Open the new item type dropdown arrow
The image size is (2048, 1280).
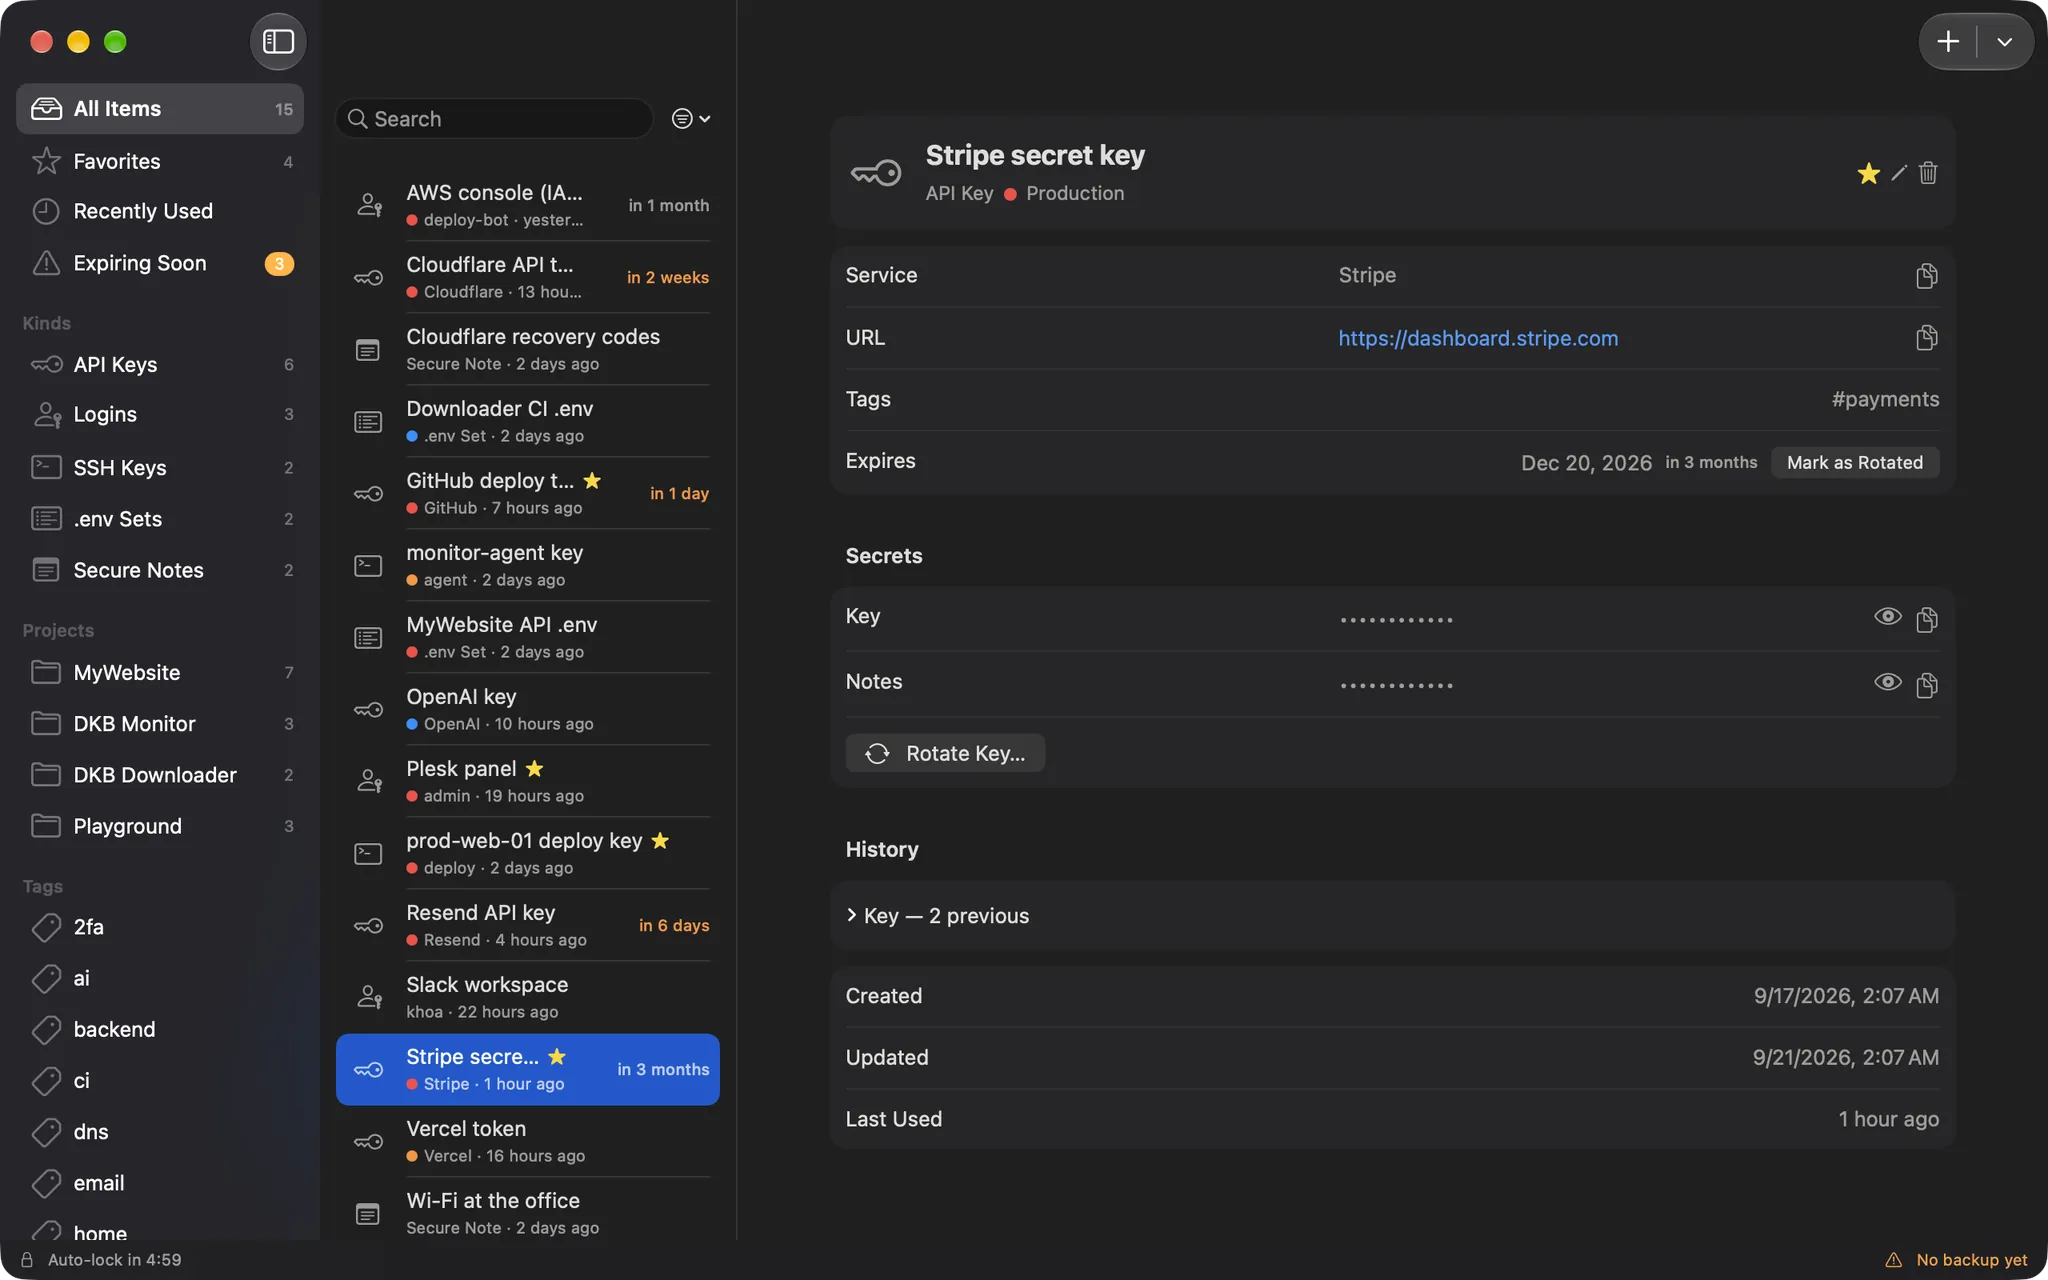[x=2004, y=41]
